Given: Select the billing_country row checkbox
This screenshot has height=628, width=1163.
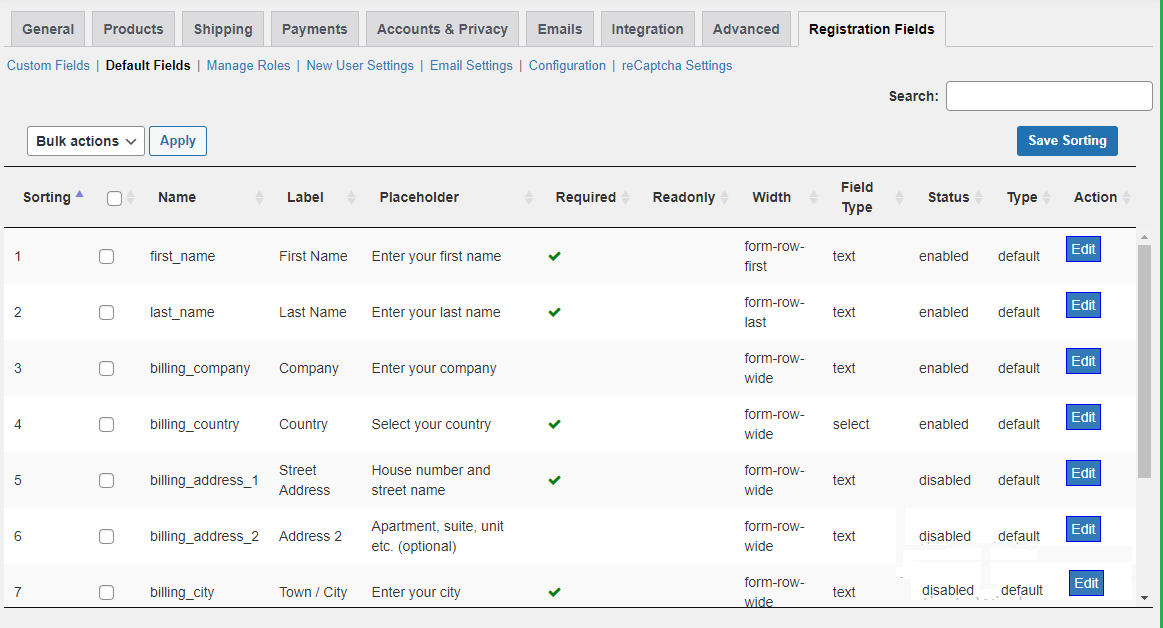Looking at the screenshot, I should pyautogui.click(x=107, y=424).
